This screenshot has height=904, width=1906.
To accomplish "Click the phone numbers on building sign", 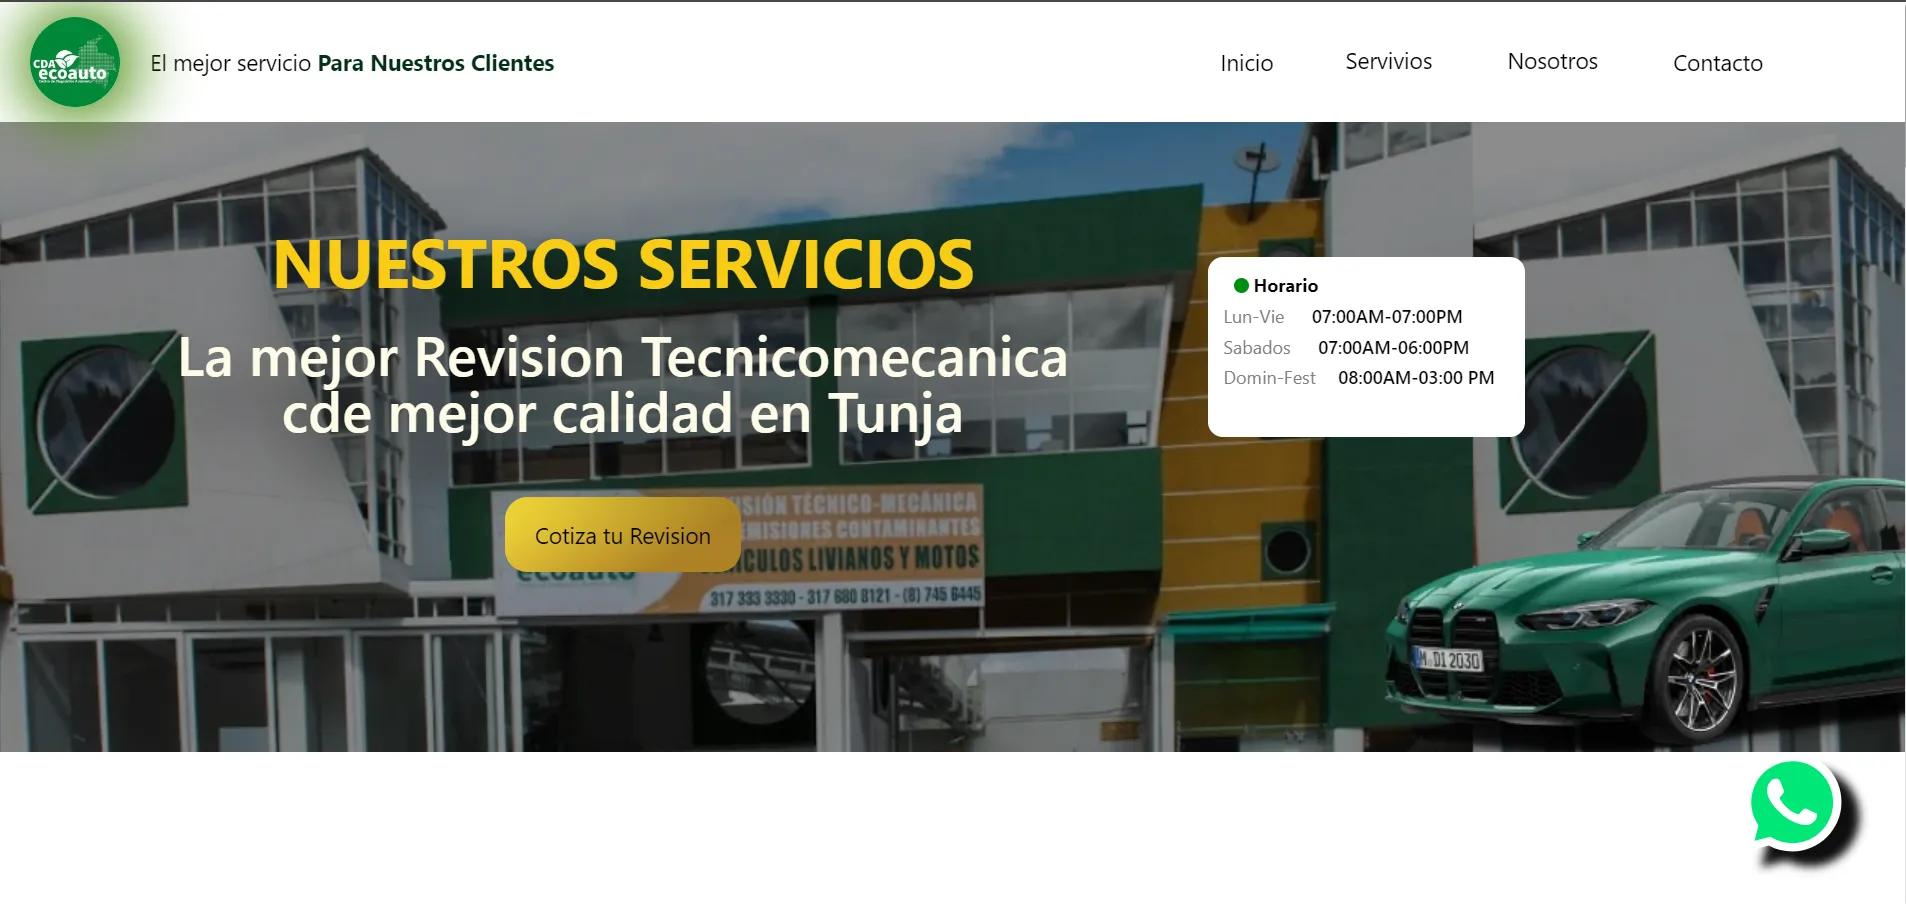I will click(845, 597).
